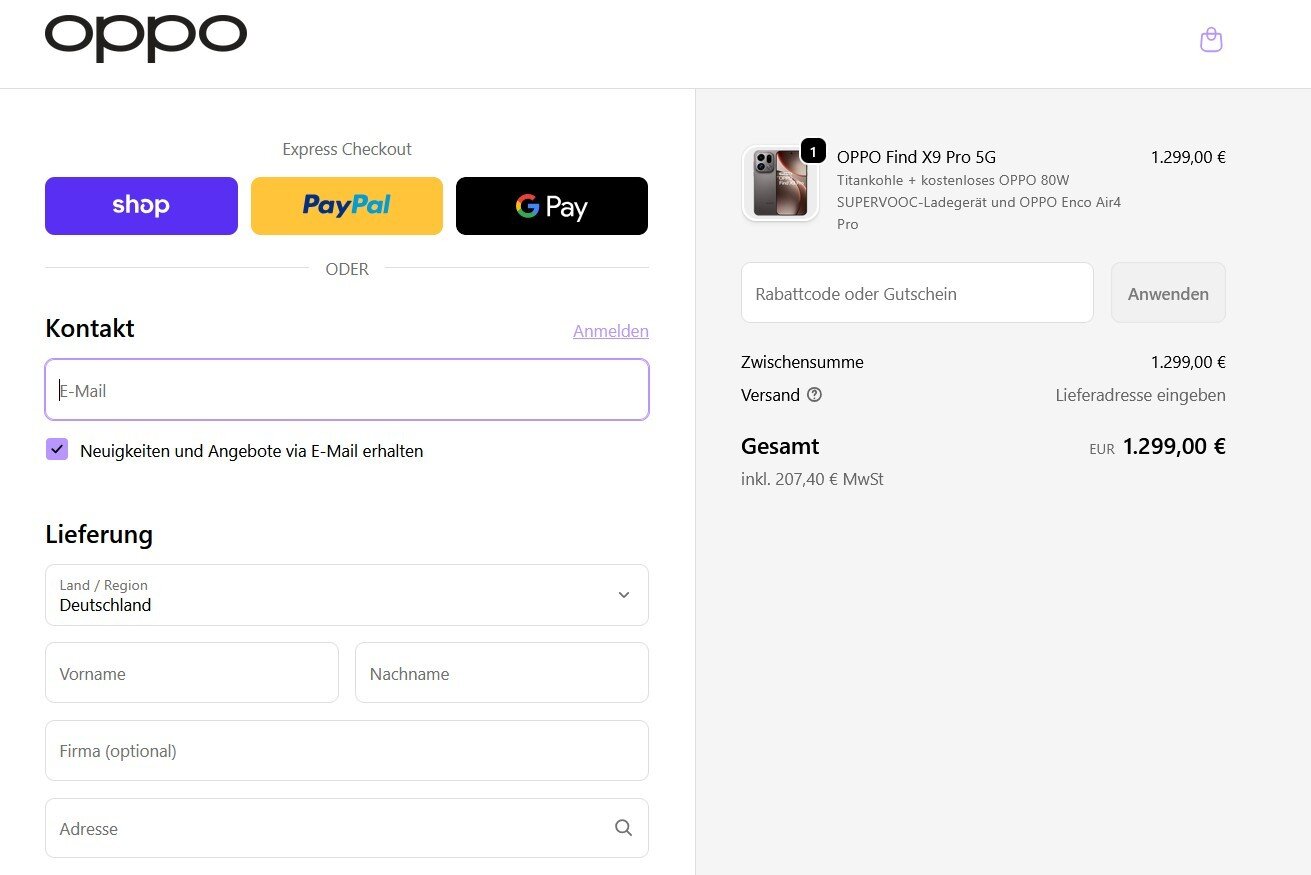Click the OPPO logo
This screenshot has width=1311, height=875.
click(146, 39)
